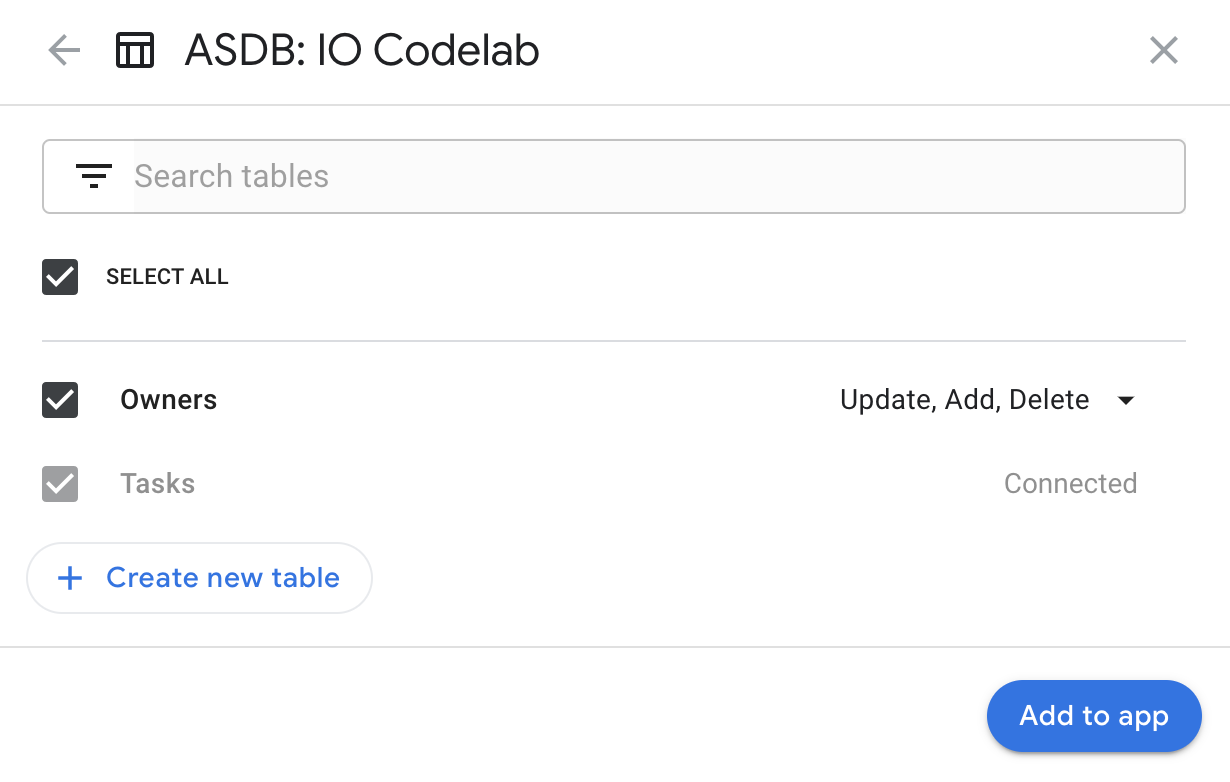1230x782 pixels.
Task: Click the database table icon beside the title
Action: click(x=135, y=49)
